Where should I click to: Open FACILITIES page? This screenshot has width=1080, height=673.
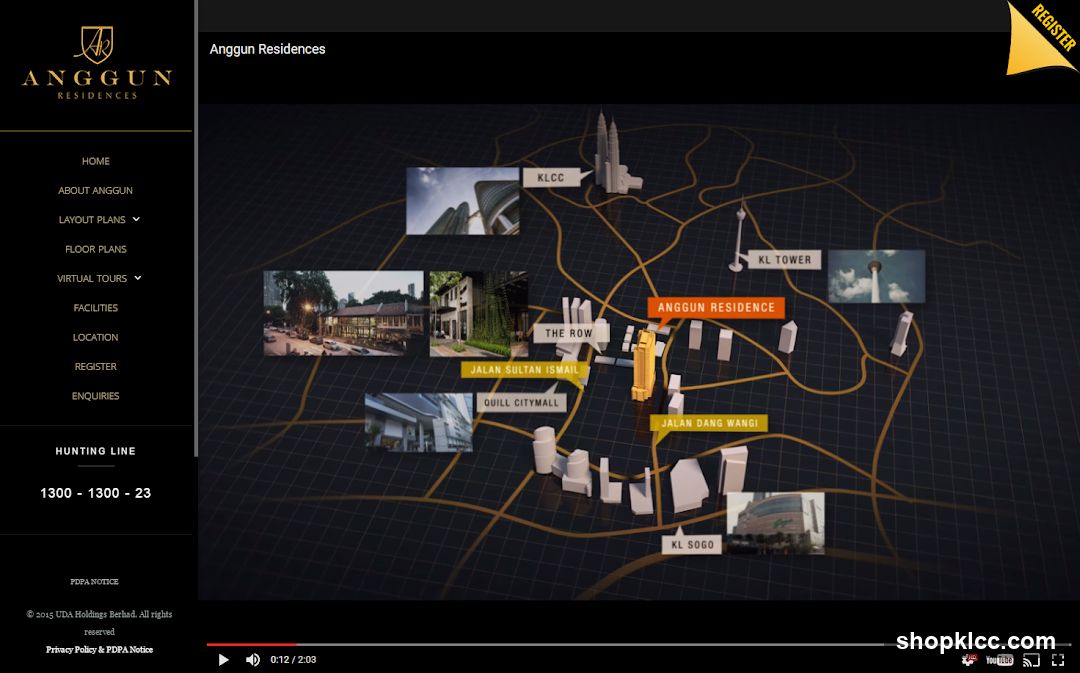pos(96,308)
